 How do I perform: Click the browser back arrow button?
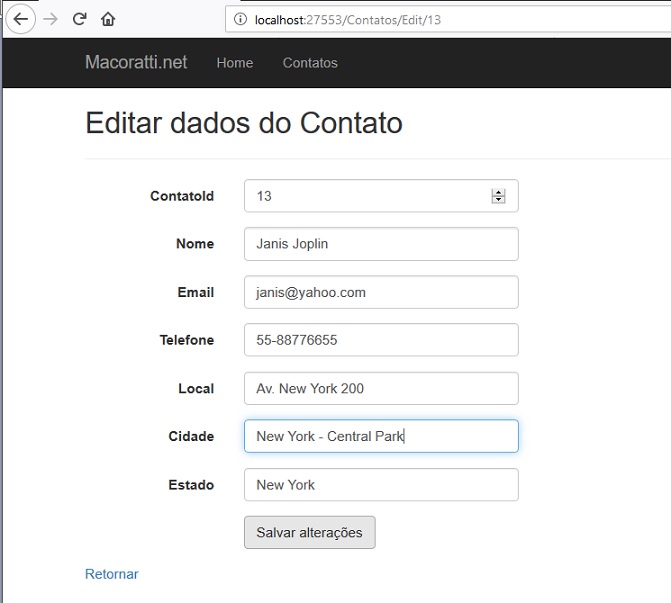pos(20,19)
